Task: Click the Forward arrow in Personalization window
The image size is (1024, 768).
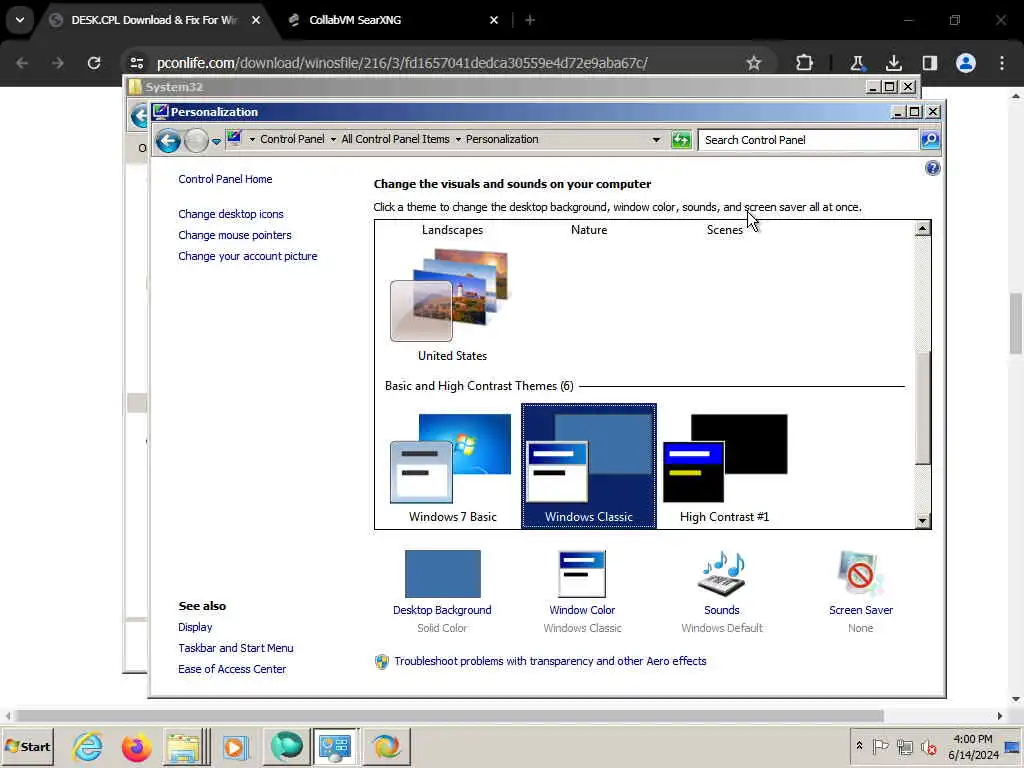Action: pos(196,140)
